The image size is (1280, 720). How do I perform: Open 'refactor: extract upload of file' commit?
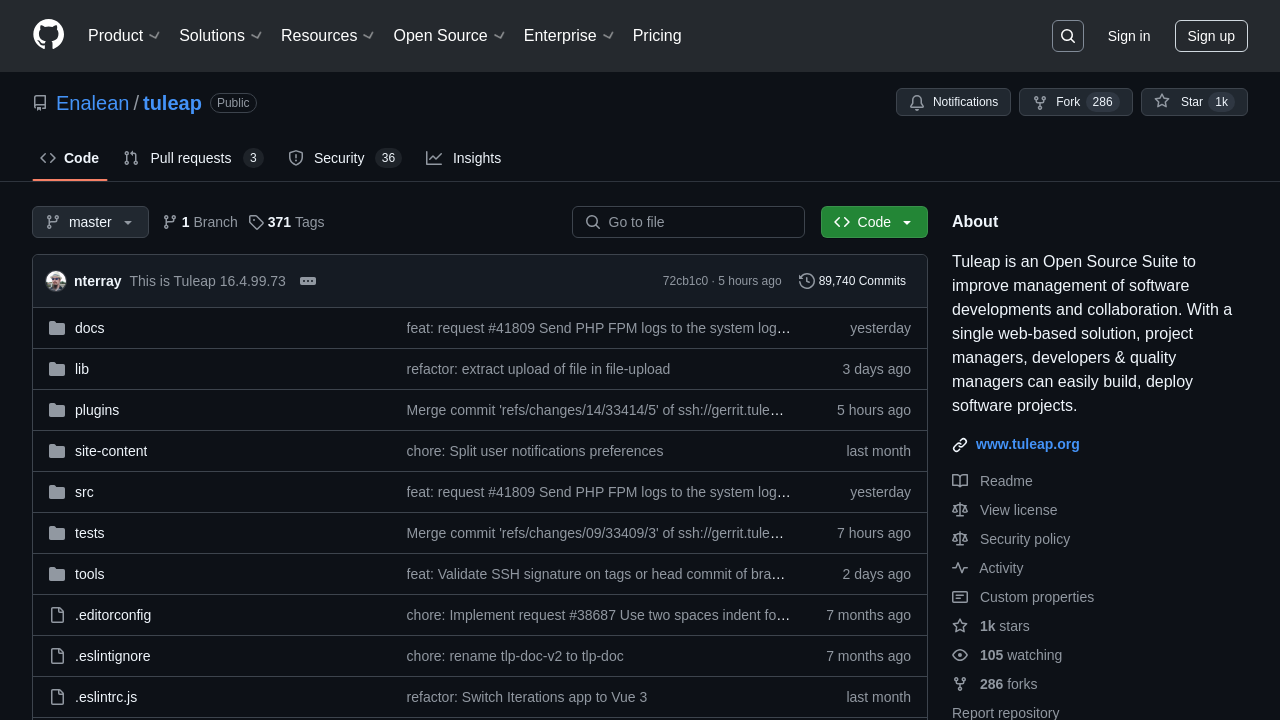point(538,369)
